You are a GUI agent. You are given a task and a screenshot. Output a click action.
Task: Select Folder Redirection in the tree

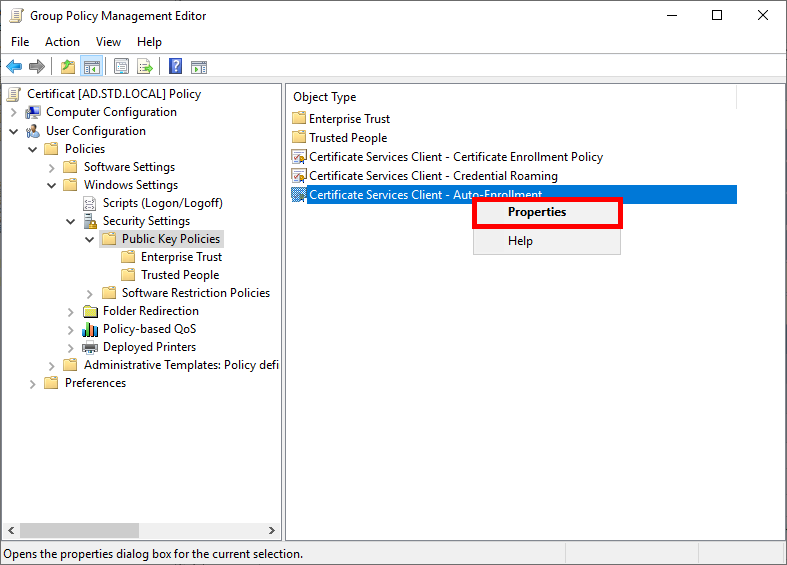[150, 311]
